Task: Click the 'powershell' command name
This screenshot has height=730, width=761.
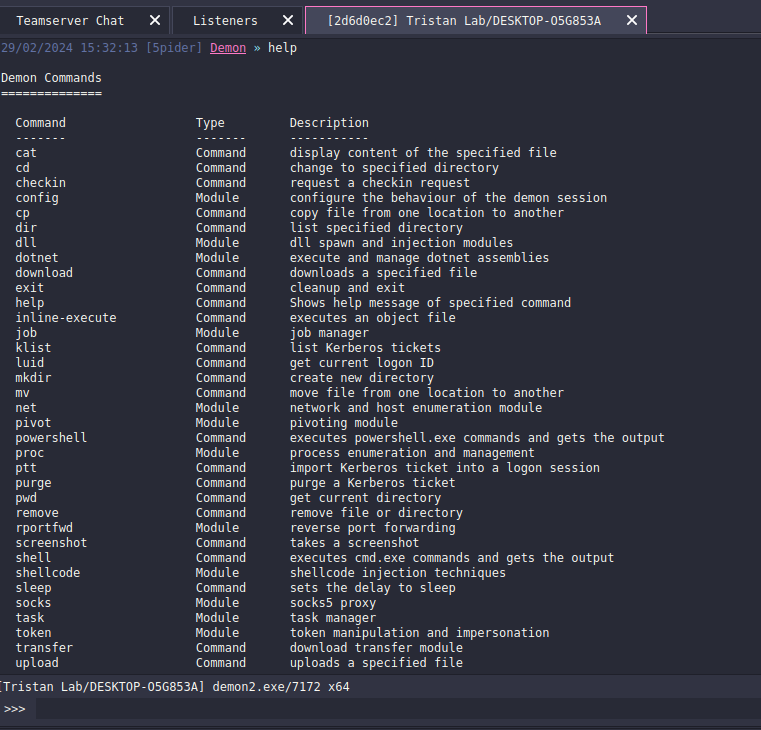Action: click(x=51, y=438)
